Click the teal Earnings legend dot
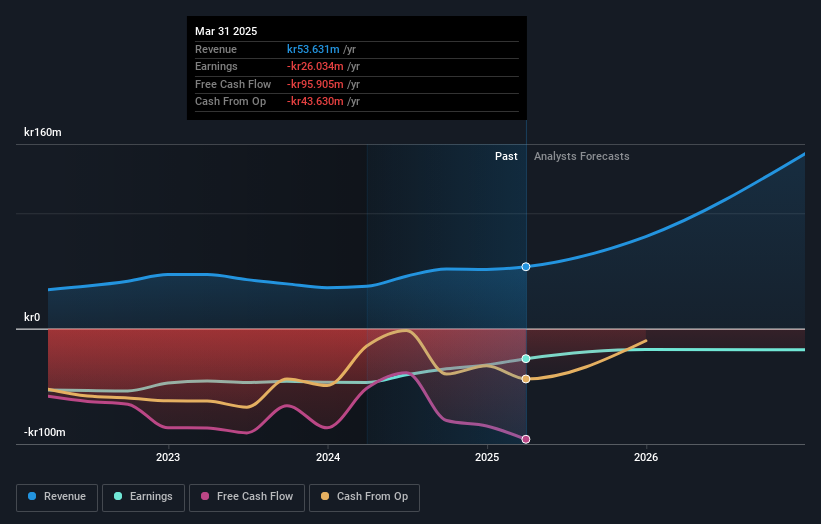821x524 pixels. click(118, 496)
